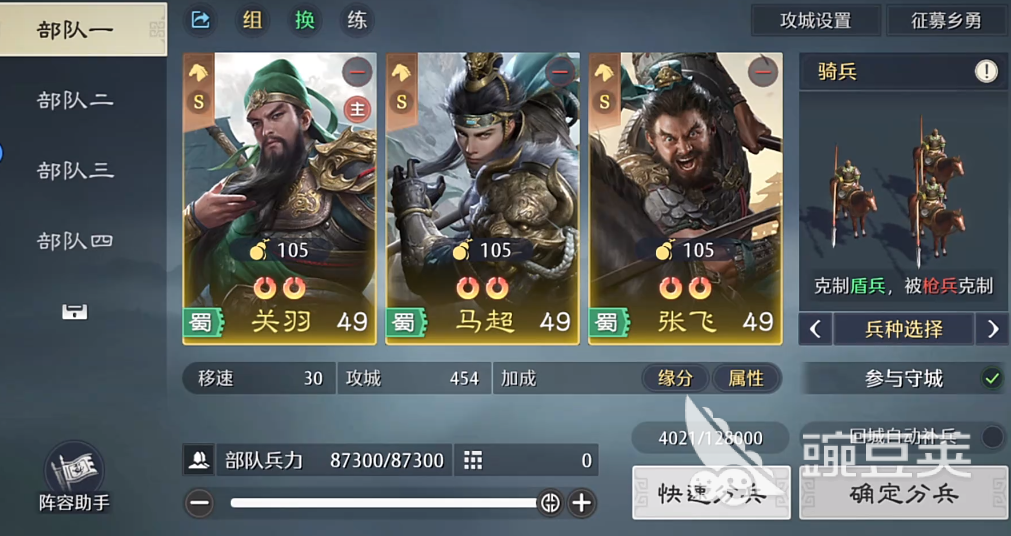This screenshot has height=536, width=1011.
Task: Remove 张飞 using the minus icon
Action: coord(763,72)
